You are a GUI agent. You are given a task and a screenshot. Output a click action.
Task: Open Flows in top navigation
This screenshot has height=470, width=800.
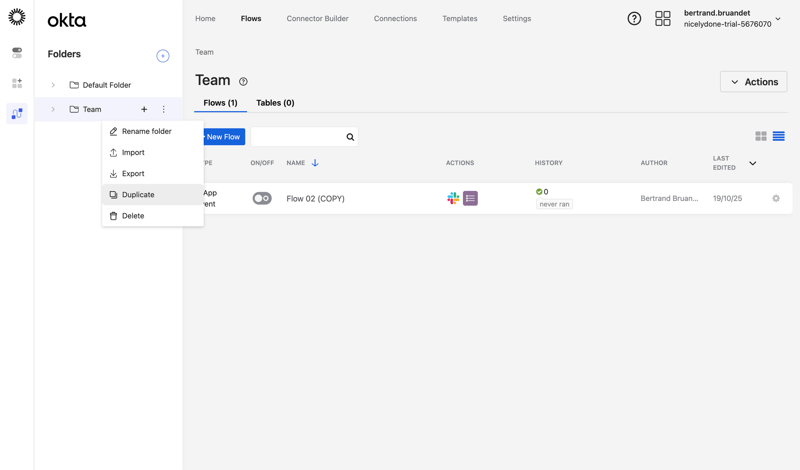(x=251, y=18)
